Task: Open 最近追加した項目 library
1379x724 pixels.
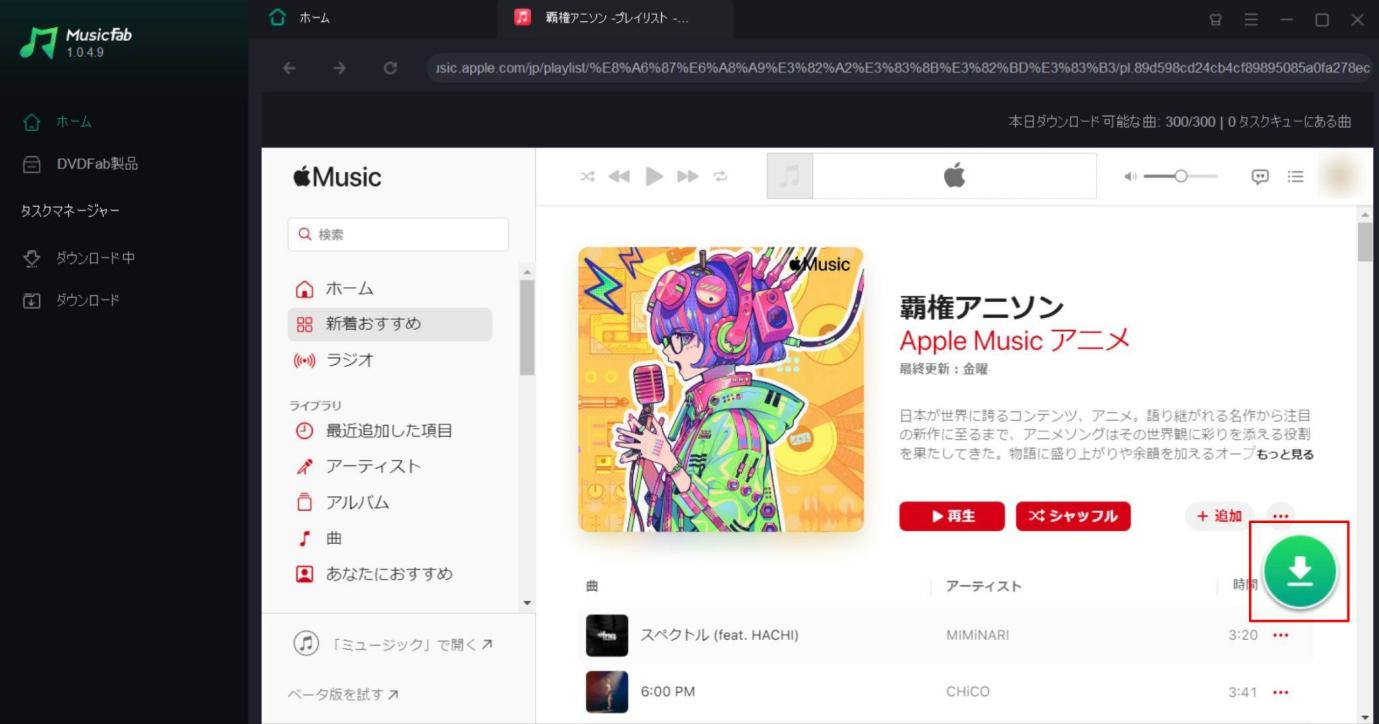Action: [x=390, y=431]
